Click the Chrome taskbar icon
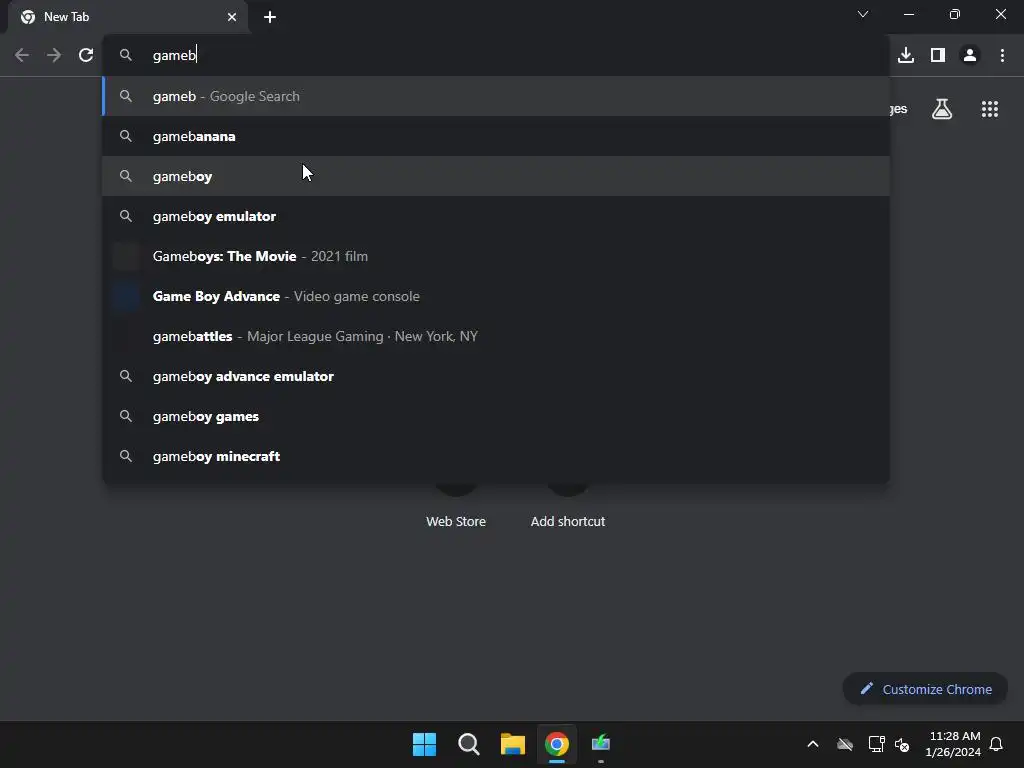 [x=556, y=744]
